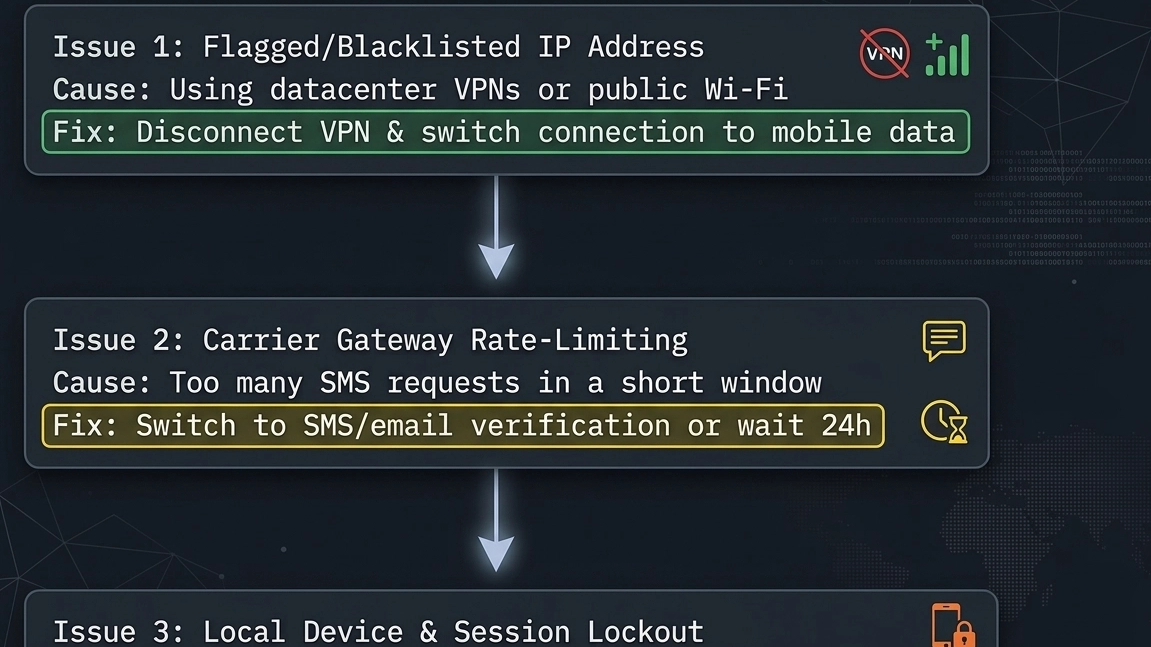Click 'Rate-Limiting' text in Issue 2 title
The height and width of the screenshot is (647, 1151).
[x=579, y=340]
